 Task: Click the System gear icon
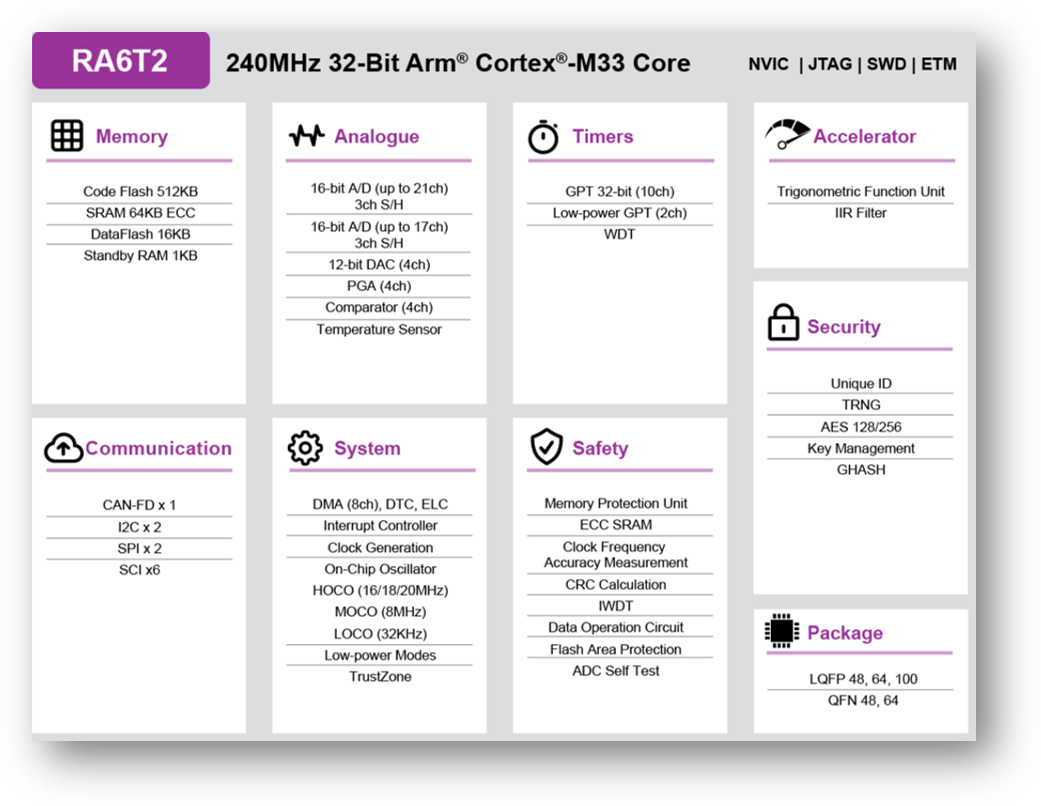(305, 447)
